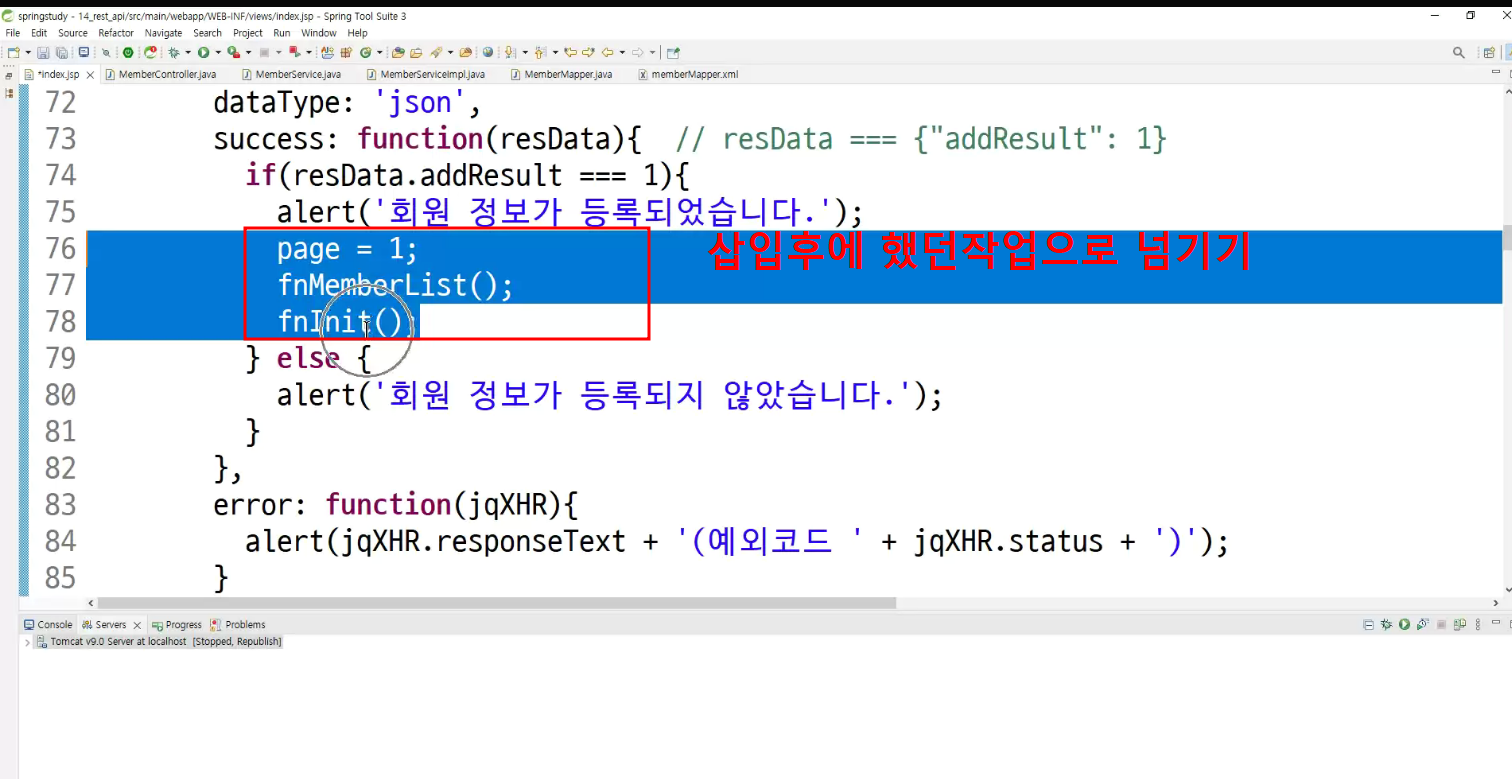The width and height of the screenshot is (1512, 779).
Task: Expand the Tomcat v9.0 Server tree node
Action: tap(27, 642)
